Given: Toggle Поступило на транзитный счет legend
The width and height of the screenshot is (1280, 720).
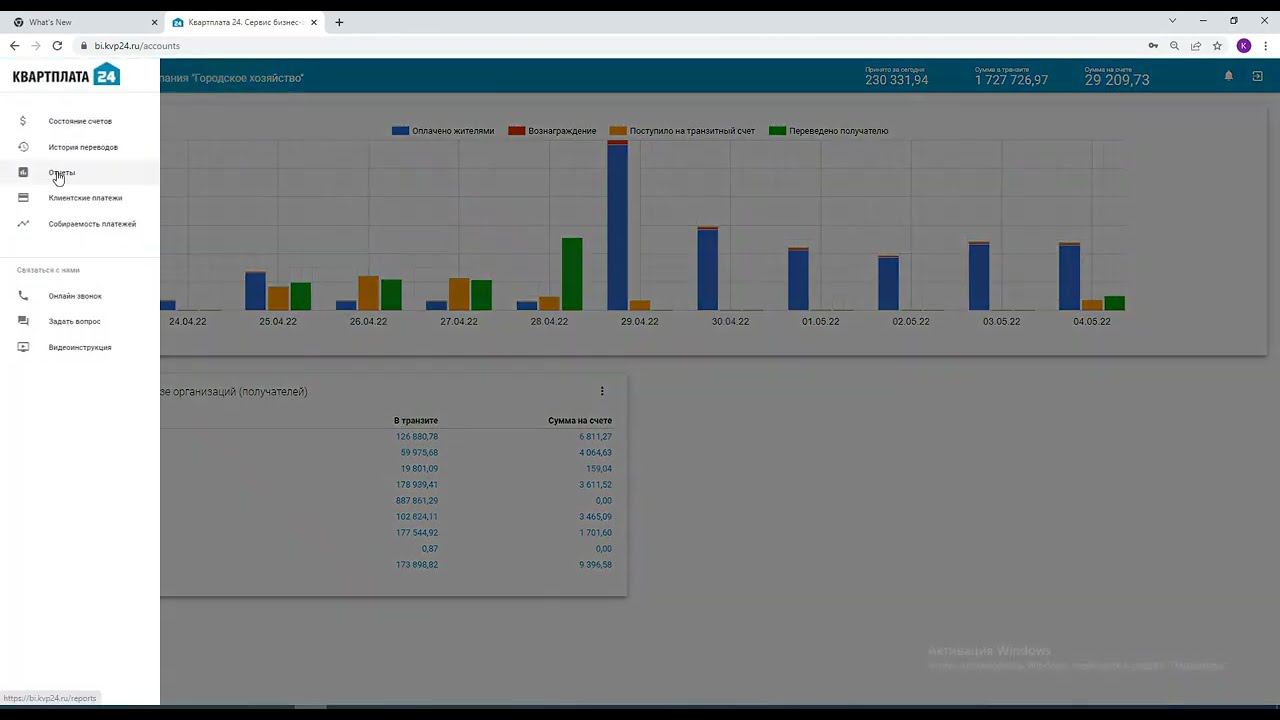Looking at the screenshot, I should (682, 131).
